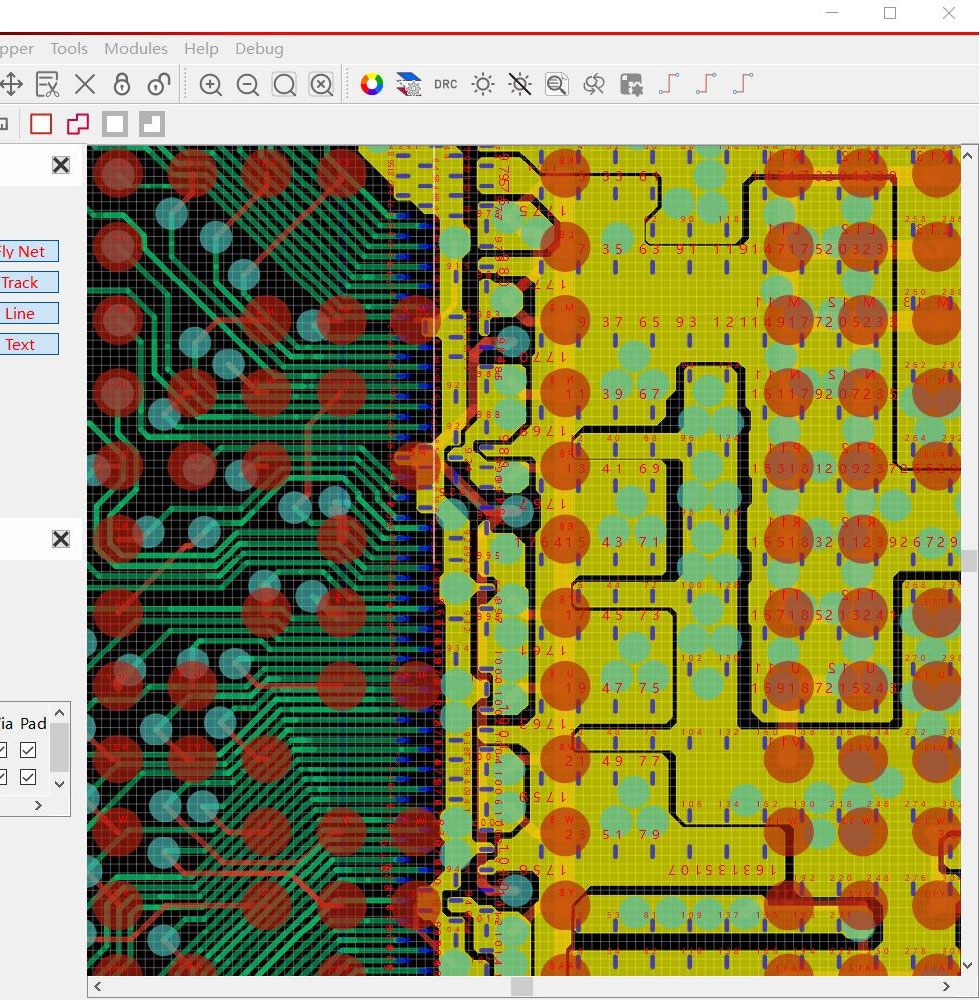Click the crossed-out sun icon
Image resolution: width=980 pixels, height=1000 pixels.
[x=520, y=84]
